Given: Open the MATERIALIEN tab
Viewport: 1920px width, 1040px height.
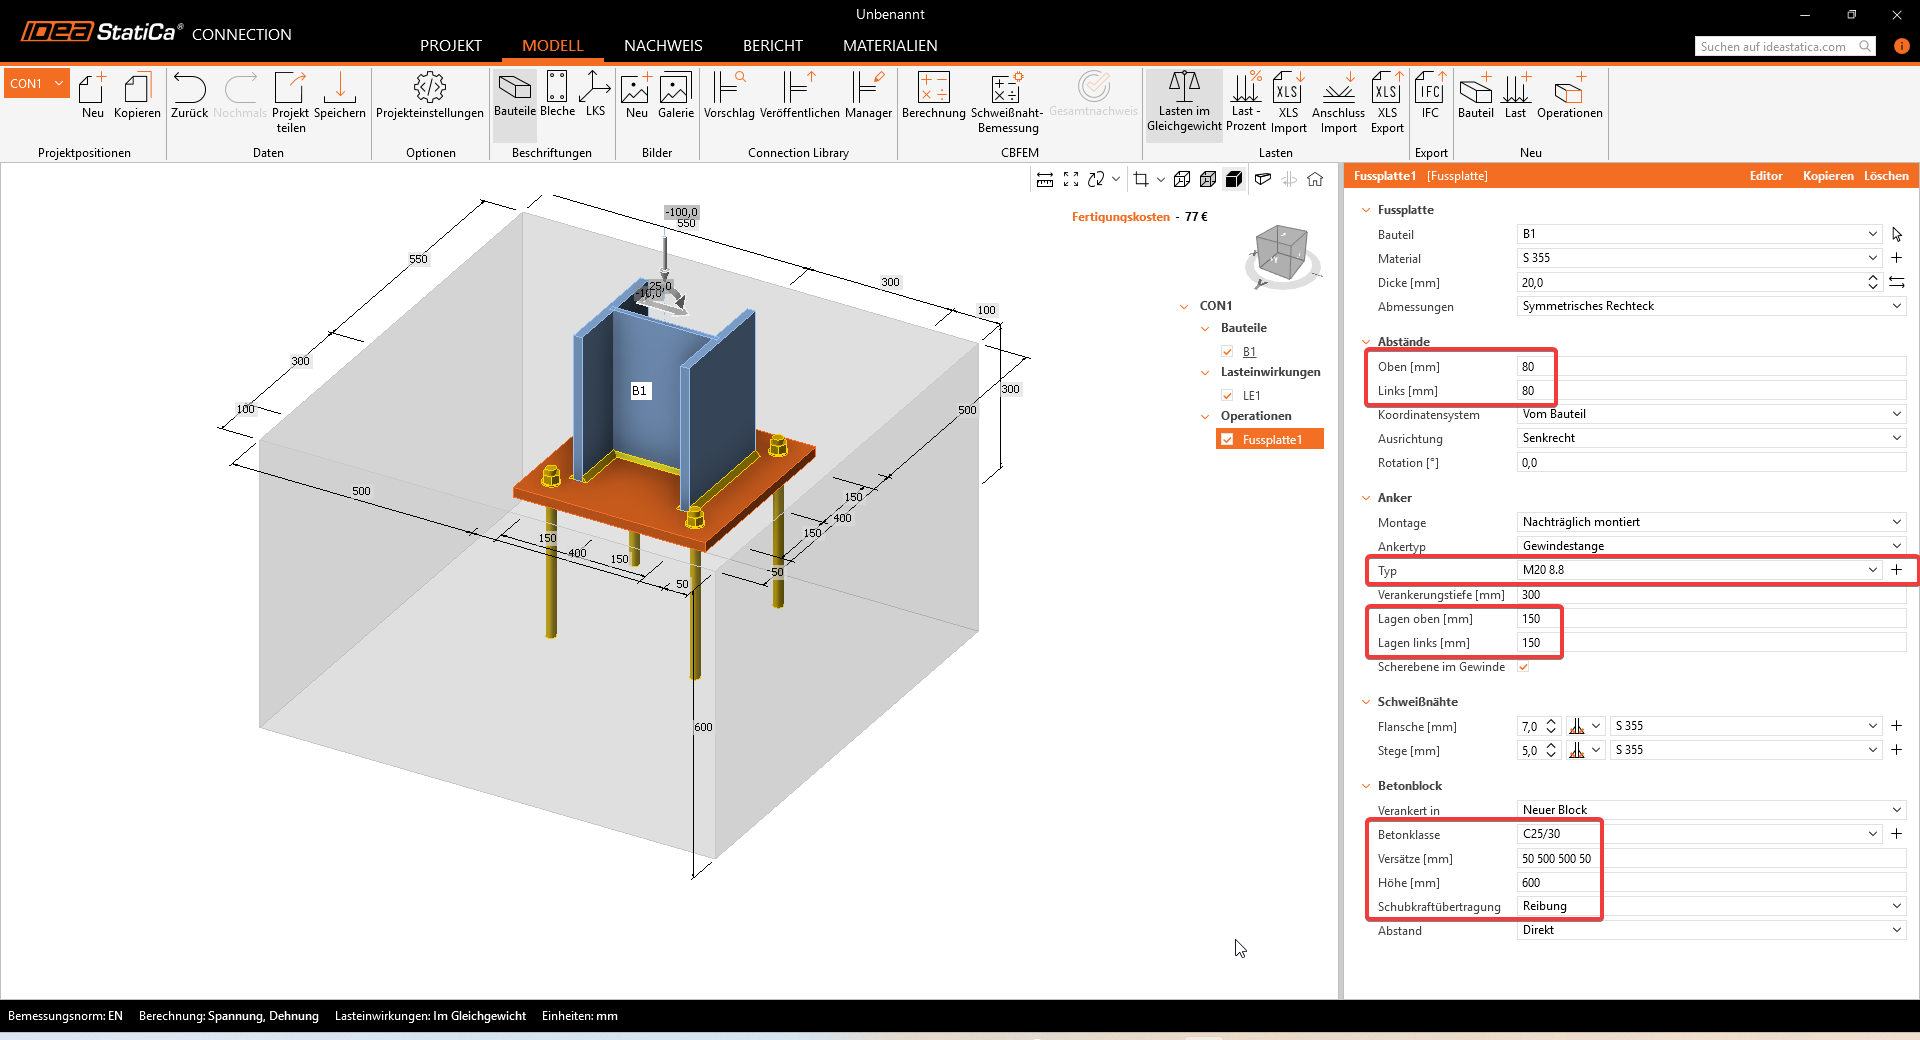Looking at the screenshot, I should pos(889,46).
